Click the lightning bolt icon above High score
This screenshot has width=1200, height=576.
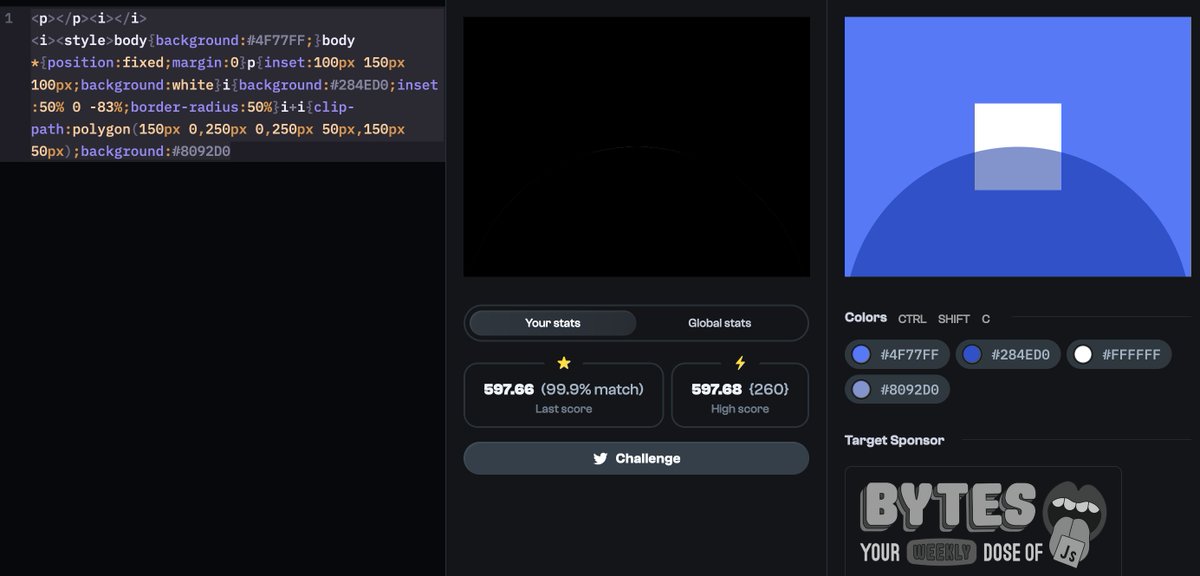pos(740,363)
